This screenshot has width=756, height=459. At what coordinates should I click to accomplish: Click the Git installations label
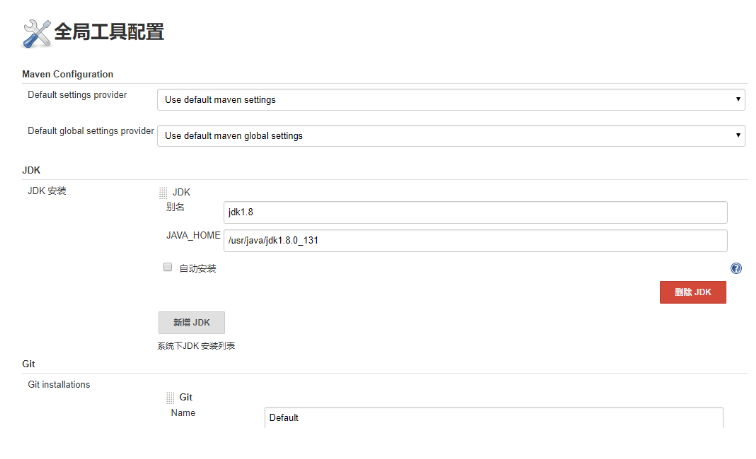(59, 384)
